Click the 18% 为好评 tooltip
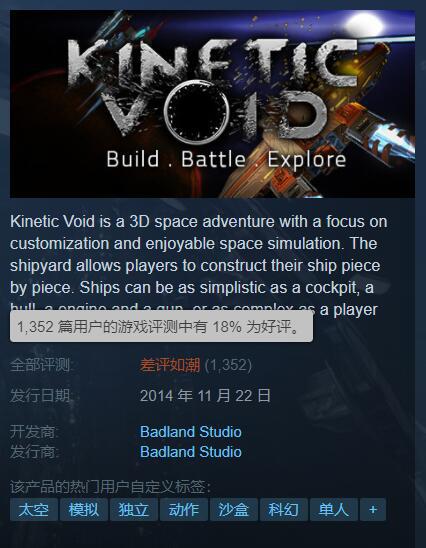 (161, 326)
